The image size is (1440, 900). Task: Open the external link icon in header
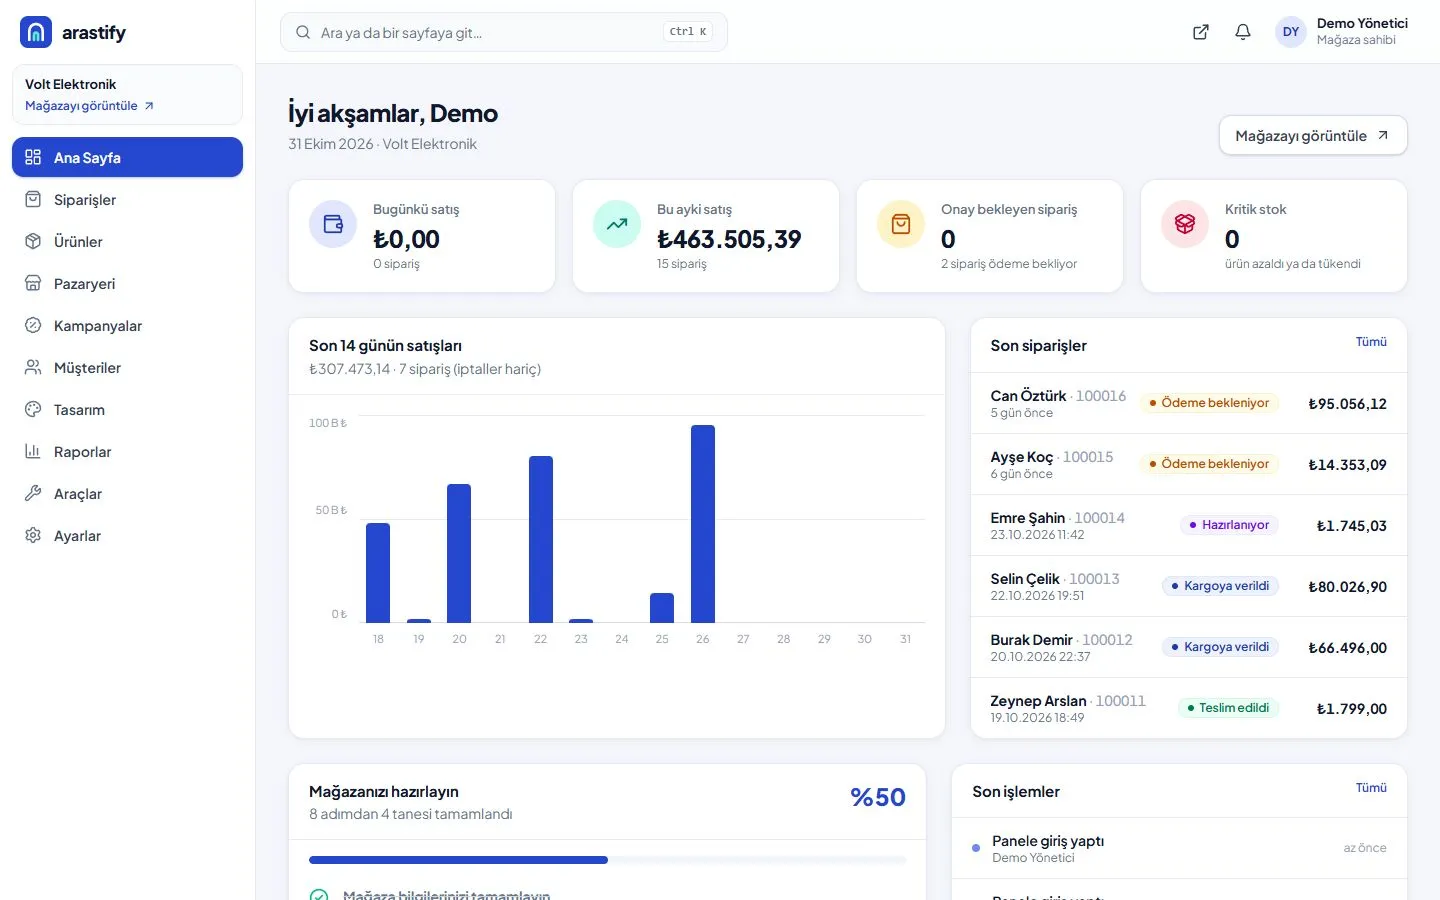[x=1201, y=32]
